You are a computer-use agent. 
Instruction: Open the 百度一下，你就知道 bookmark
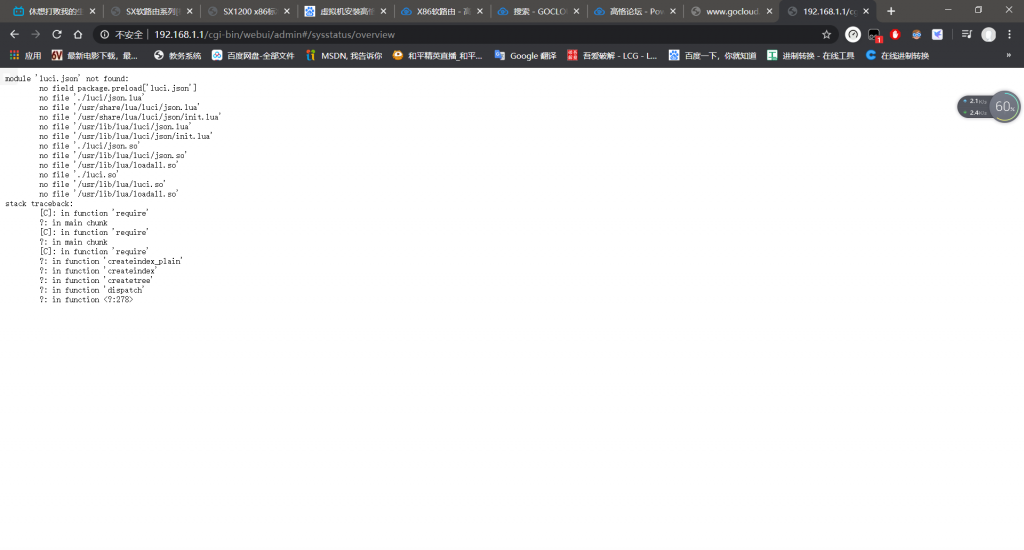[712, 56]
